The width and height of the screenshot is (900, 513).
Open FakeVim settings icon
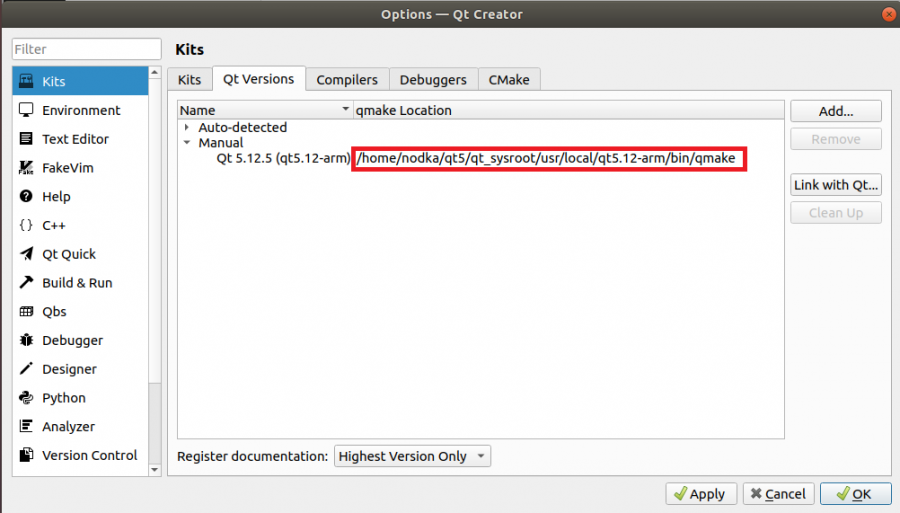pos(26,168)
